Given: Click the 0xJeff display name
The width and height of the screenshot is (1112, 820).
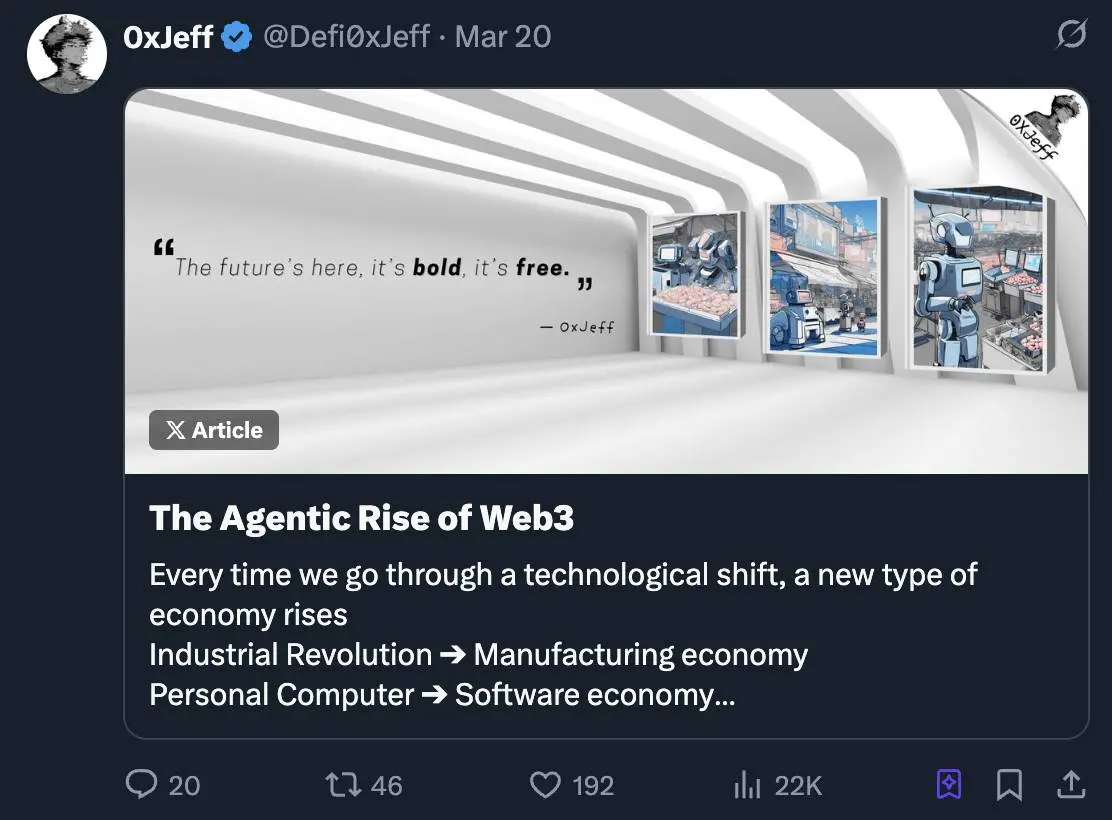Looking at the screenshot, I should (x=166, y=37).
